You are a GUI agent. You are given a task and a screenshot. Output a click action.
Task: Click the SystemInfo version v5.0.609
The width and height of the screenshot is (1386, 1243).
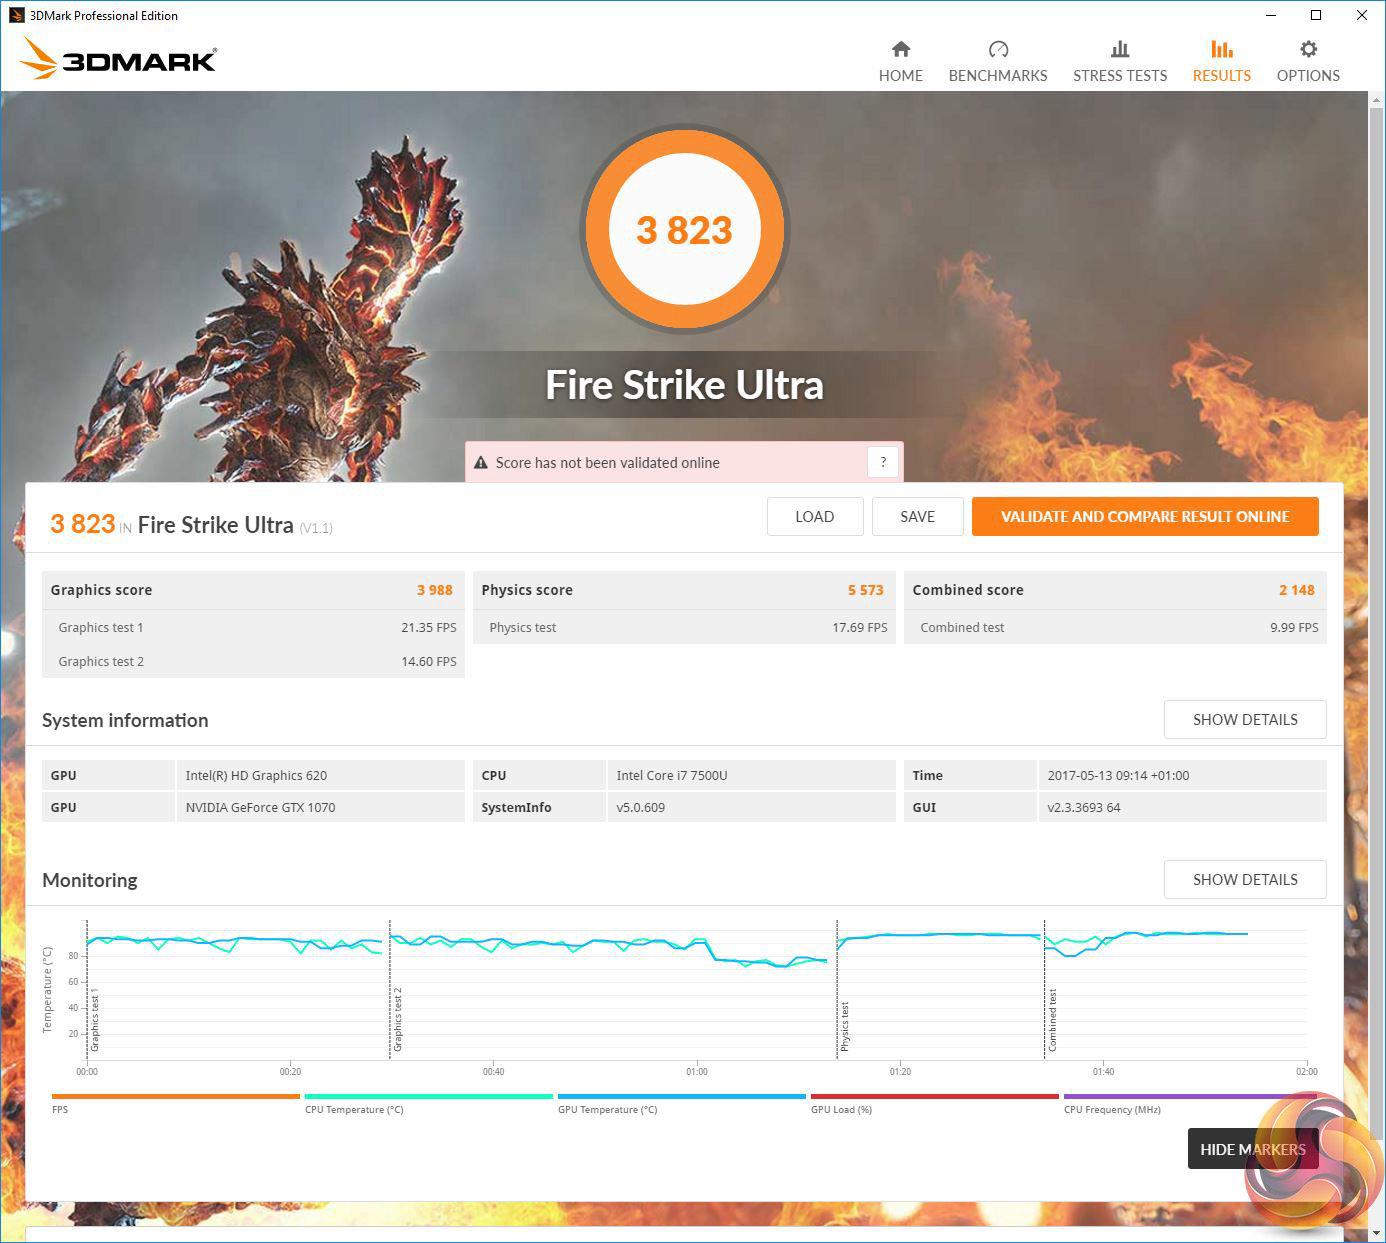[x=641, y=808]
